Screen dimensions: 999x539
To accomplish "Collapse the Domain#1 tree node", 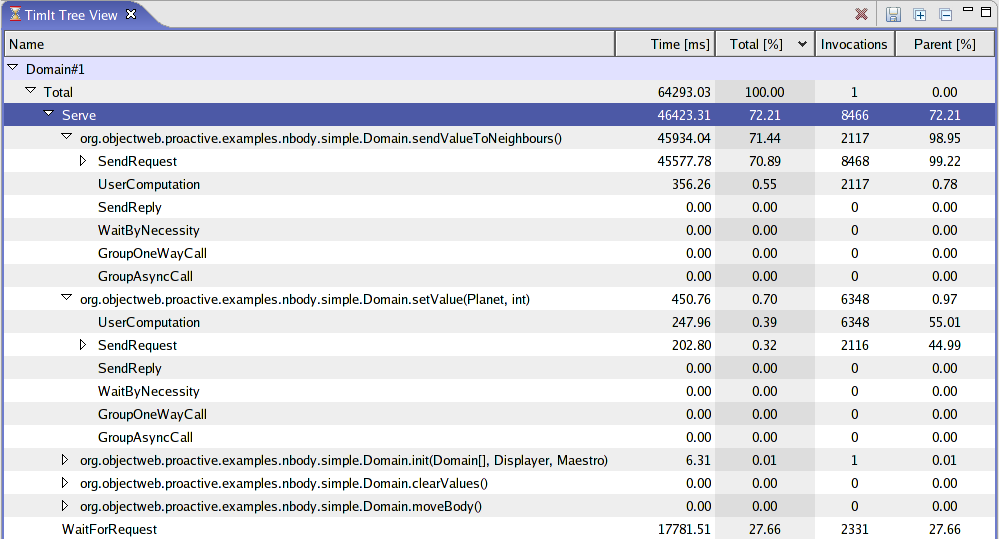I will 13,67.
